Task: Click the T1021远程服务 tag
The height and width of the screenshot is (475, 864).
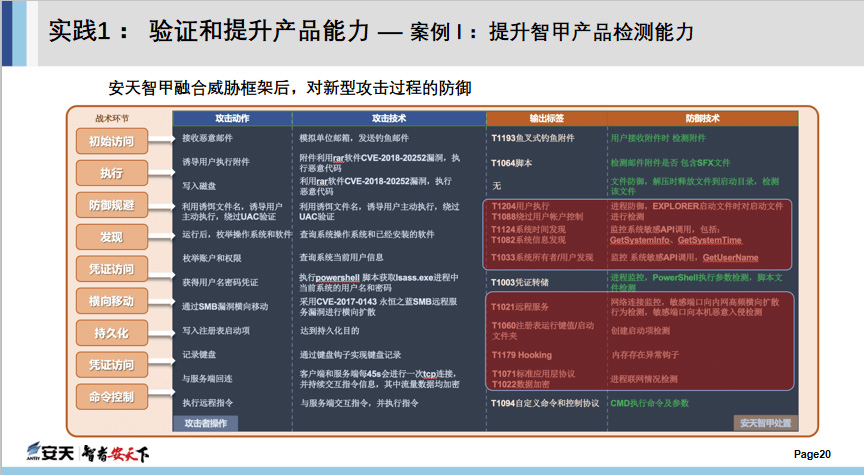Action: pos(520,307)
